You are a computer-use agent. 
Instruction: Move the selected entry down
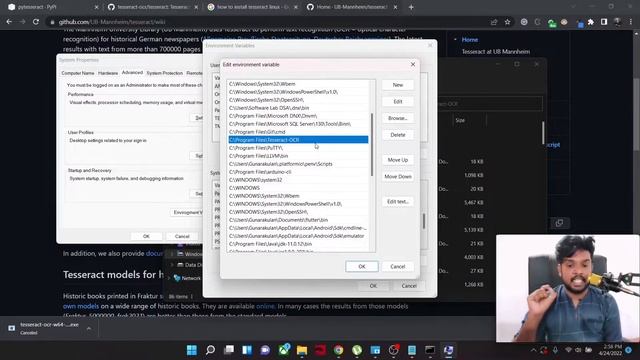398,177
